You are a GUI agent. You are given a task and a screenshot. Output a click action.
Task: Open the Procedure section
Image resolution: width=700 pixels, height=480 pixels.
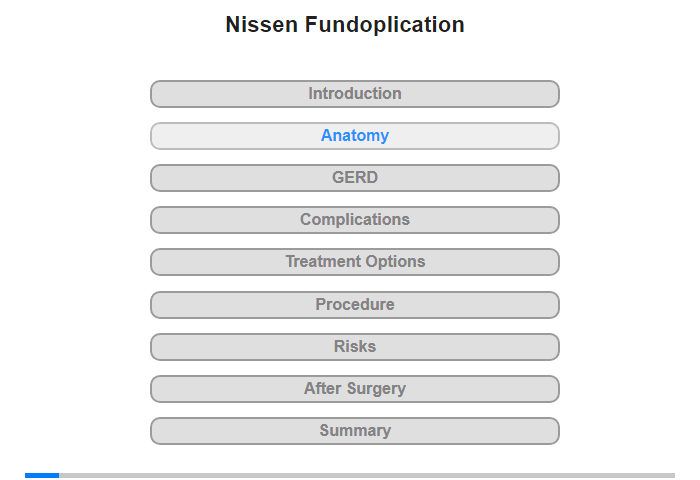coord(355,305)
